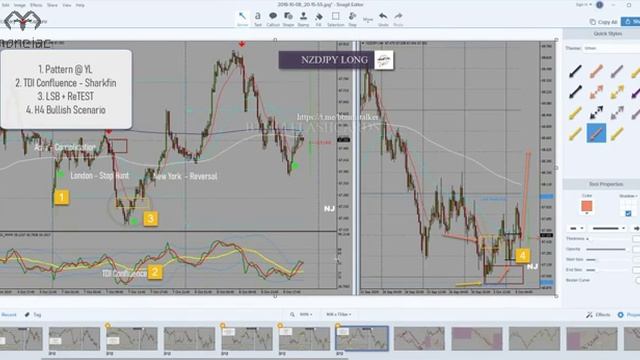The width and height of the screenshot is (640, 360).
Task: Click the Tag button
Action: click(x=33, y=315)
